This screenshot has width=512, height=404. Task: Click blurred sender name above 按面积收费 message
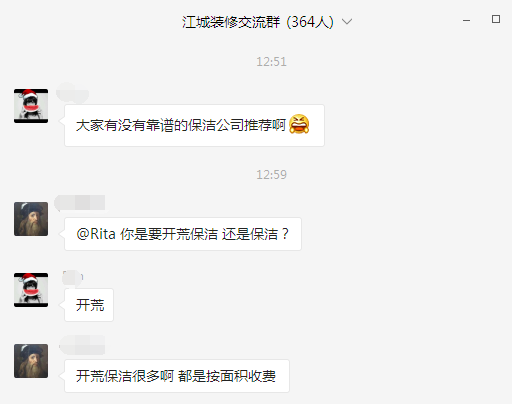click(82, 345)
